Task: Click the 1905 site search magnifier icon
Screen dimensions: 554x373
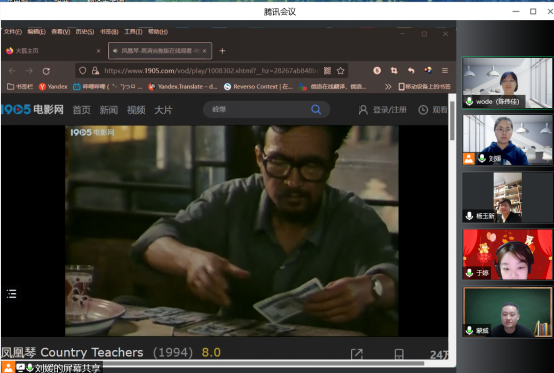Action: (316, 109)
